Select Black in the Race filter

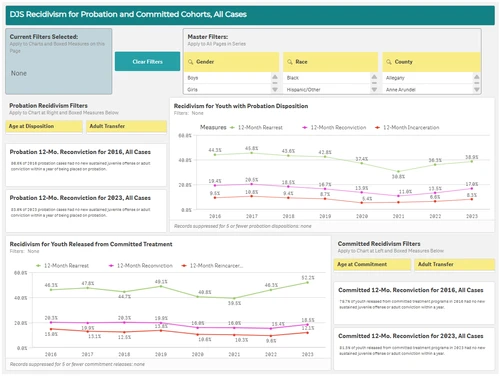click(x=327, y=78)
